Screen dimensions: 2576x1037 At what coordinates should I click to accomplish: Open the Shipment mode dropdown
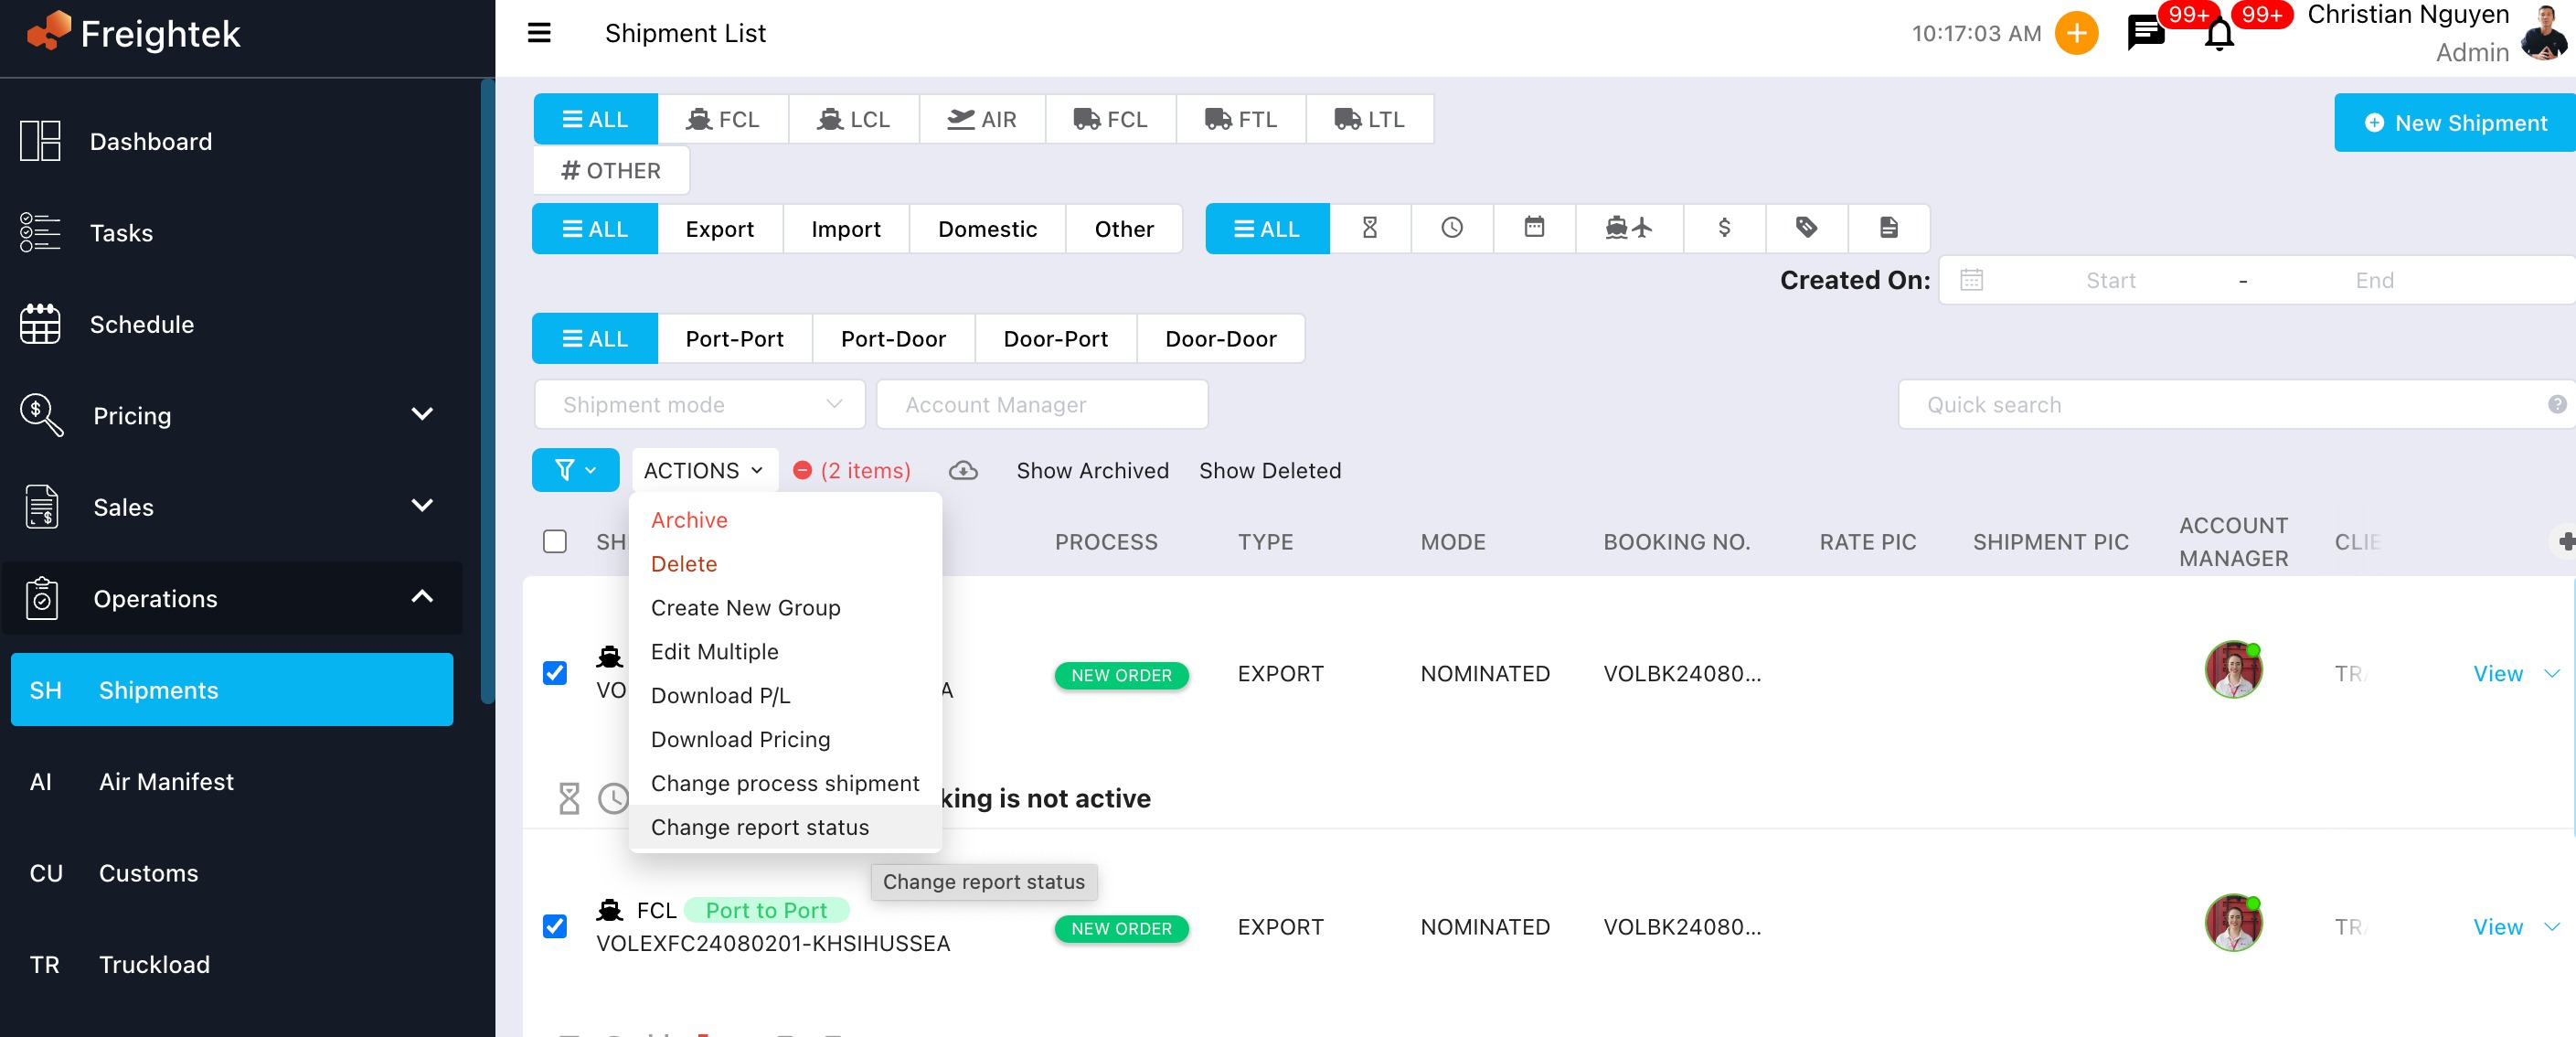tap(699, 404)
